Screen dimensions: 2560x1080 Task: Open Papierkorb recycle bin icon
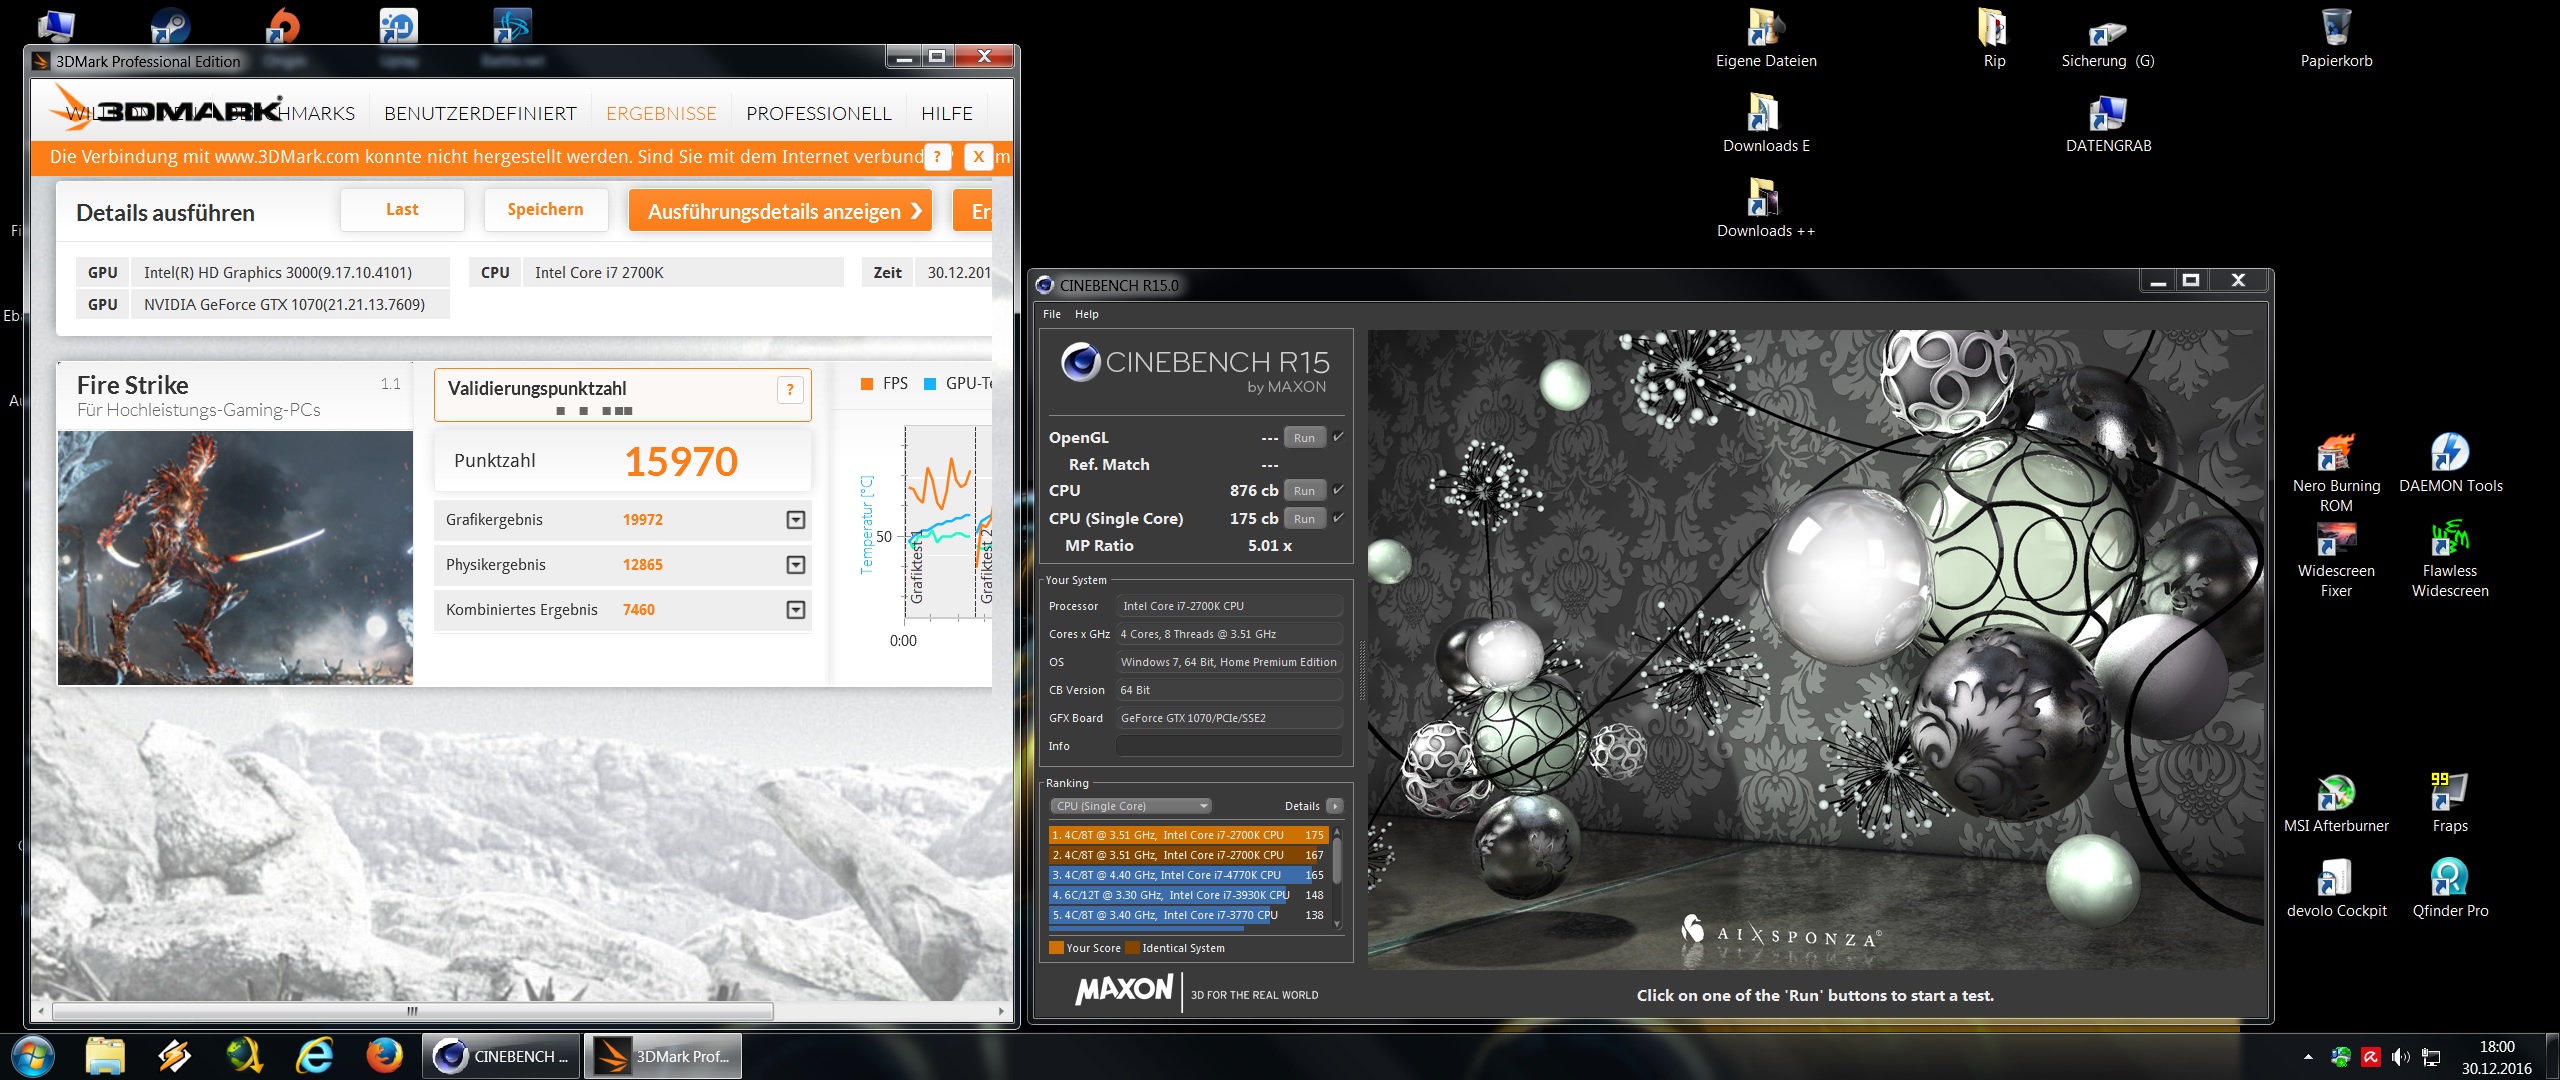(x=2336, y=28)
